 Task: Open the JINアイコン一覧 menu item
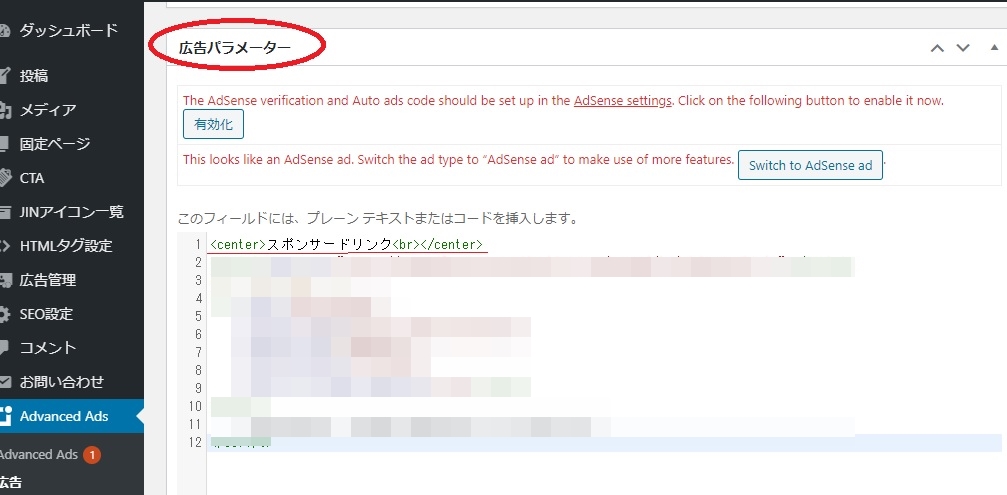(71, 212)
